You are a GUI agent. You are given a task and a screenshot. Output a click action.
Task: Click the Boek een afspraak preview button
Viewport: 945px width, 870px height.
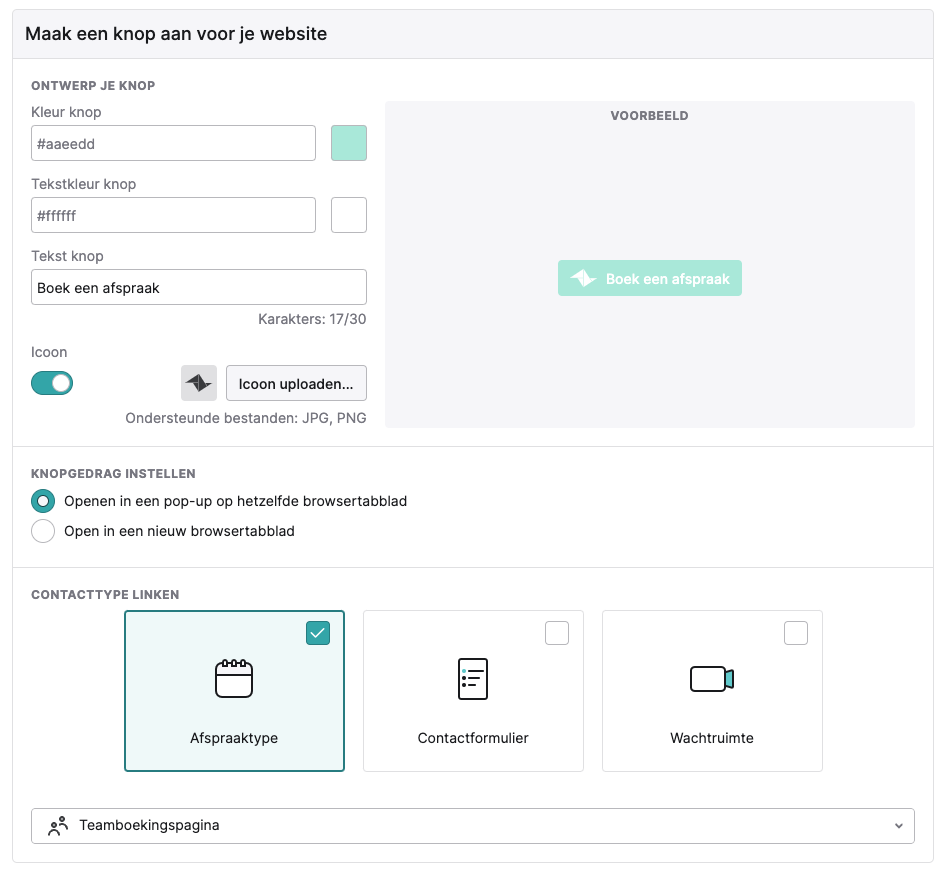(x=650, y=278)
